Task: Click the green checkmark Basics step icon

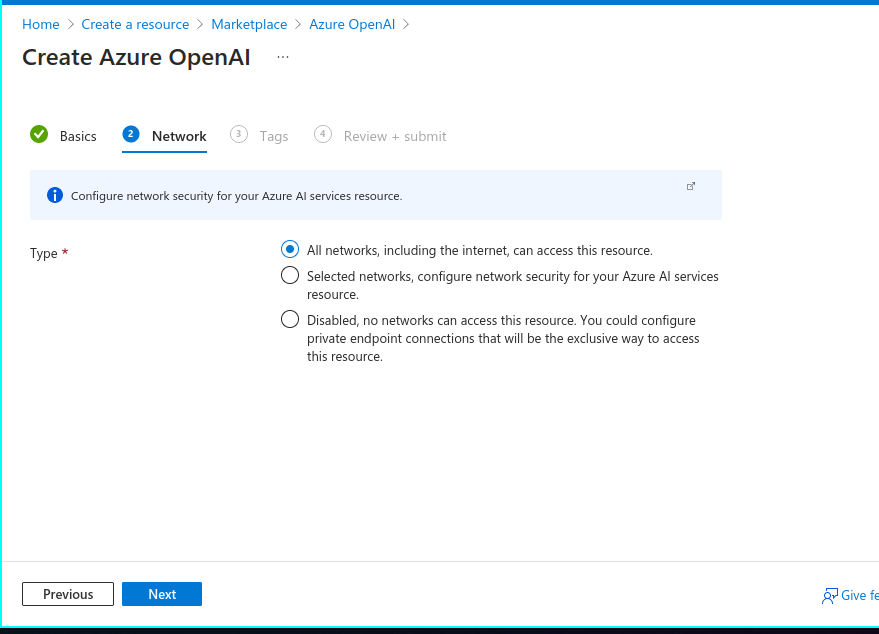Action: (39, 135)
